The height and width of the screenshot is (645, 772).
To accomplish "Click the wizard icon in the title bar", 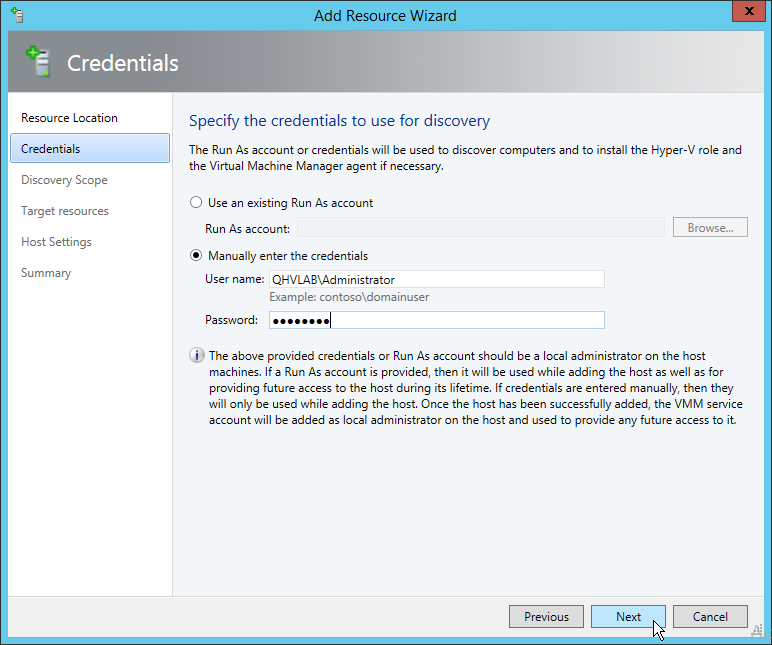I will click(17, 15).
